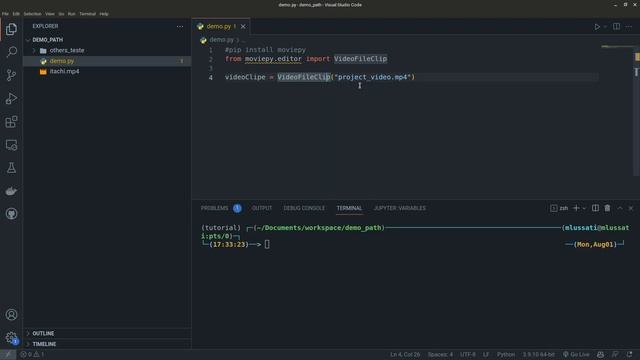Split the editor right
The height and width of the screenshot is (360, 640).
(616, 27)
